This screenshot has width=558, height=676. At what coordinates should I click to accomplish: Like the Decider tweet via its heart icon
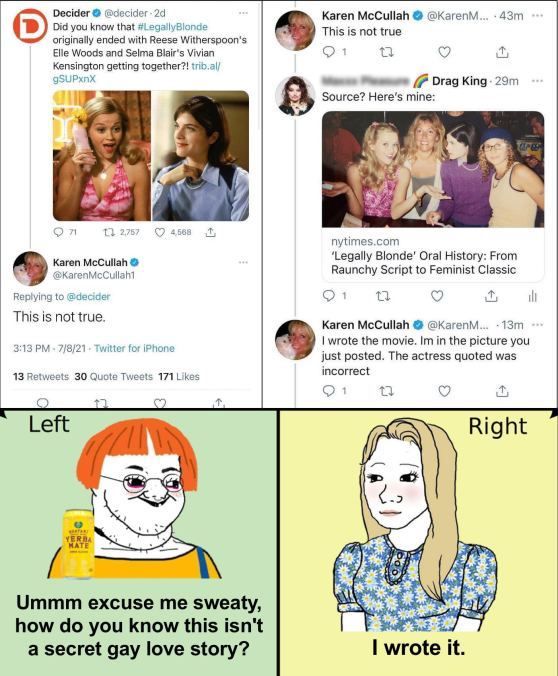point(160,232)
